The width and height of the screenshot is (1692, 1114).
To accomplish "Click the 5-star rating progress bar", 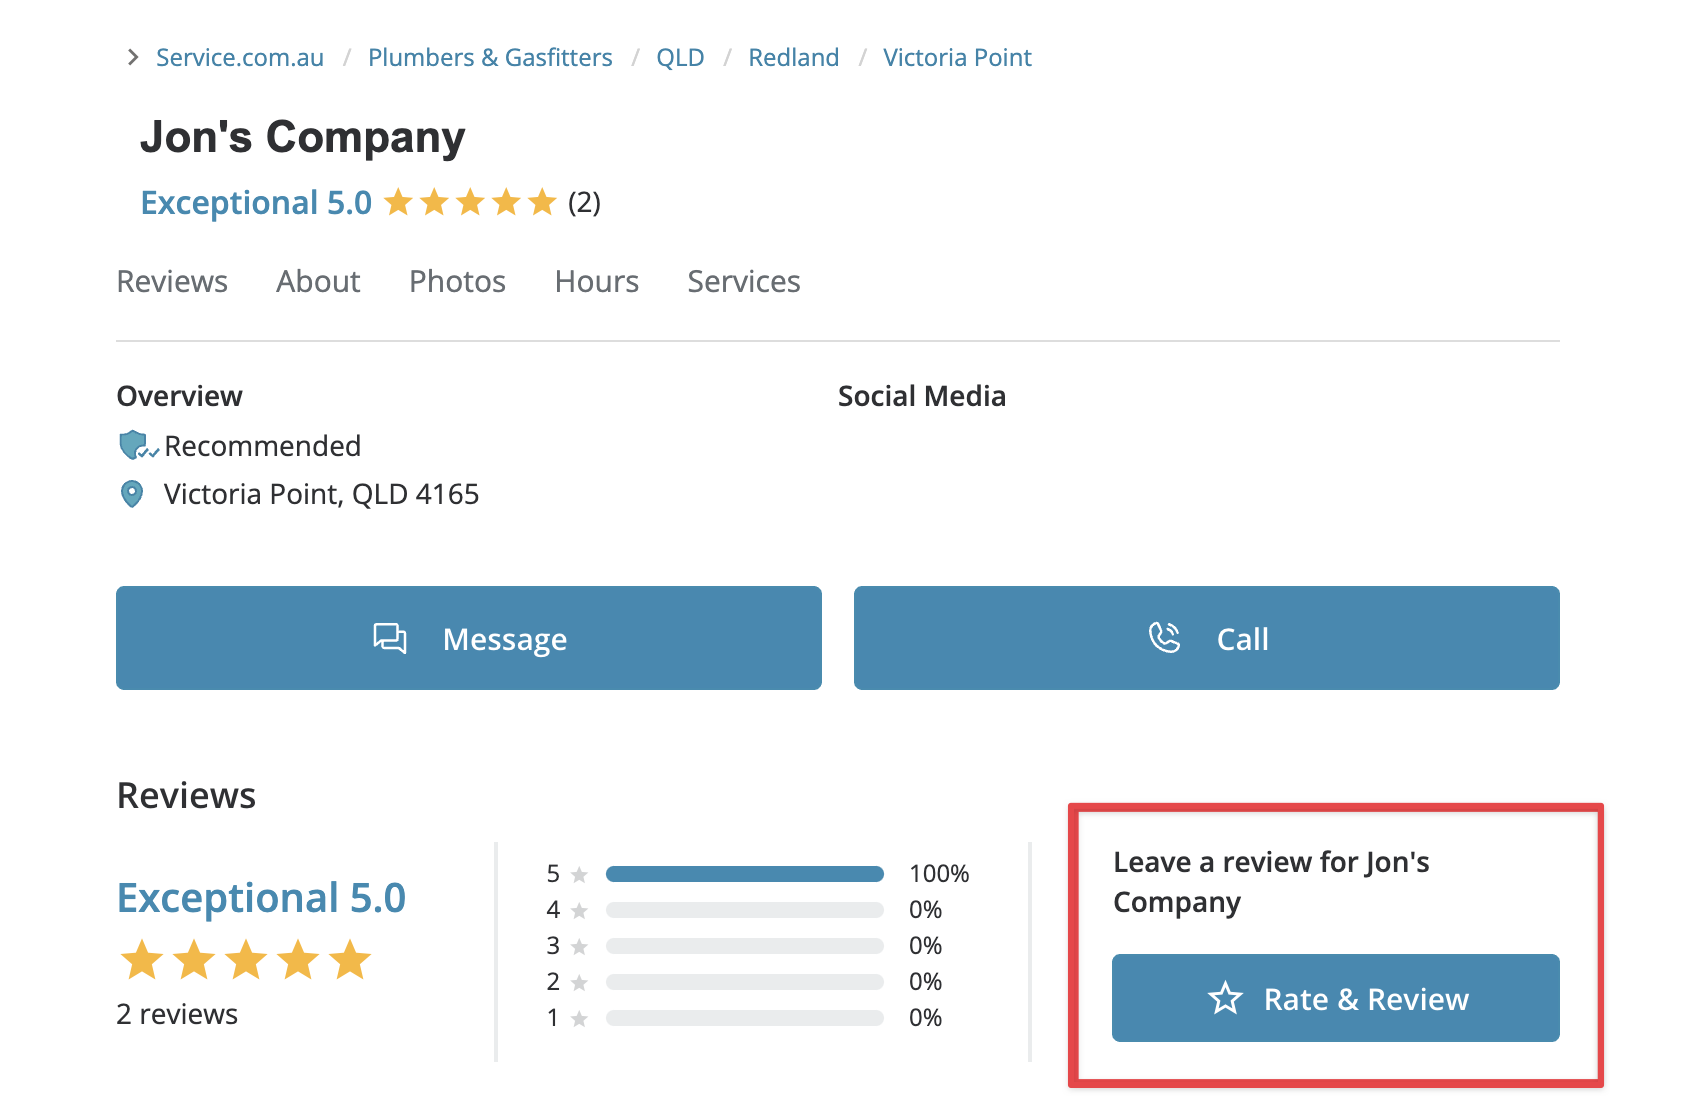I will (x=744, y=874).
